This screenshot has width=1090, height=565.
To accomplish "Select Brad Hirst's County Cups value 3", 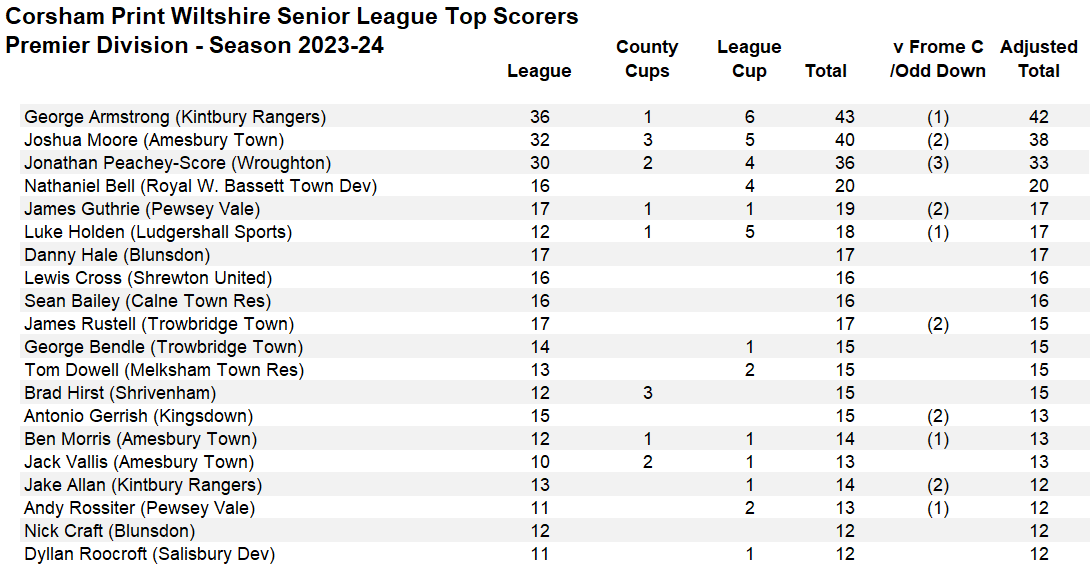I will [x=647, y=393].
